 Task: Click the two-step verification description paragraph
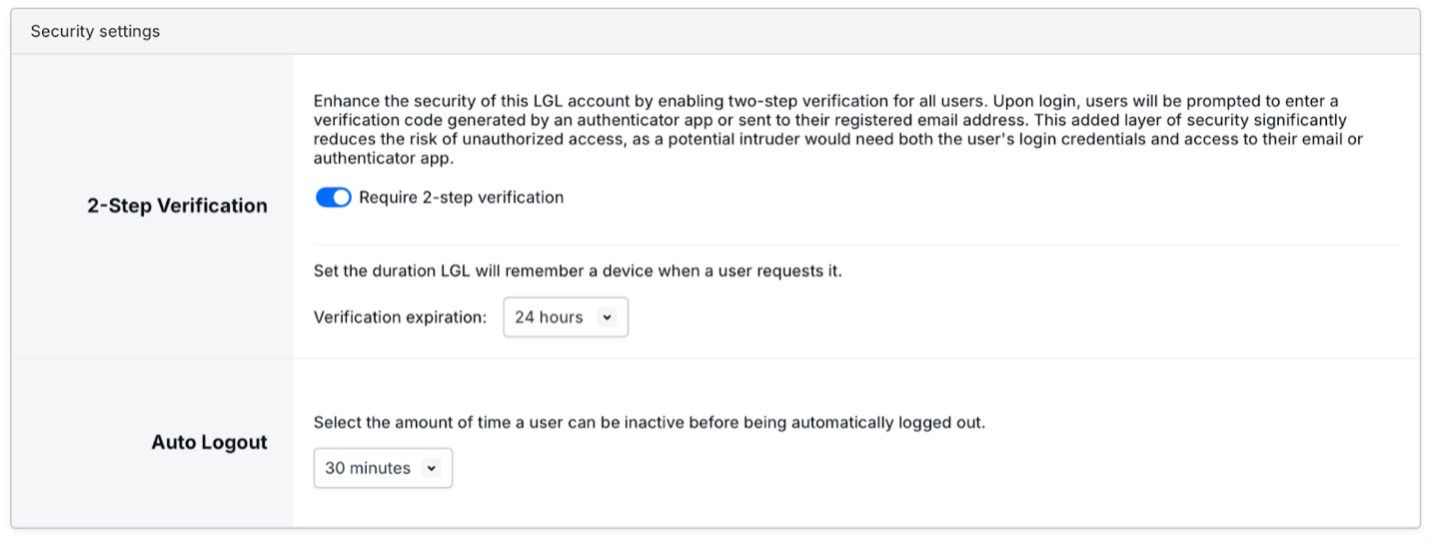(x=838, y=129)
